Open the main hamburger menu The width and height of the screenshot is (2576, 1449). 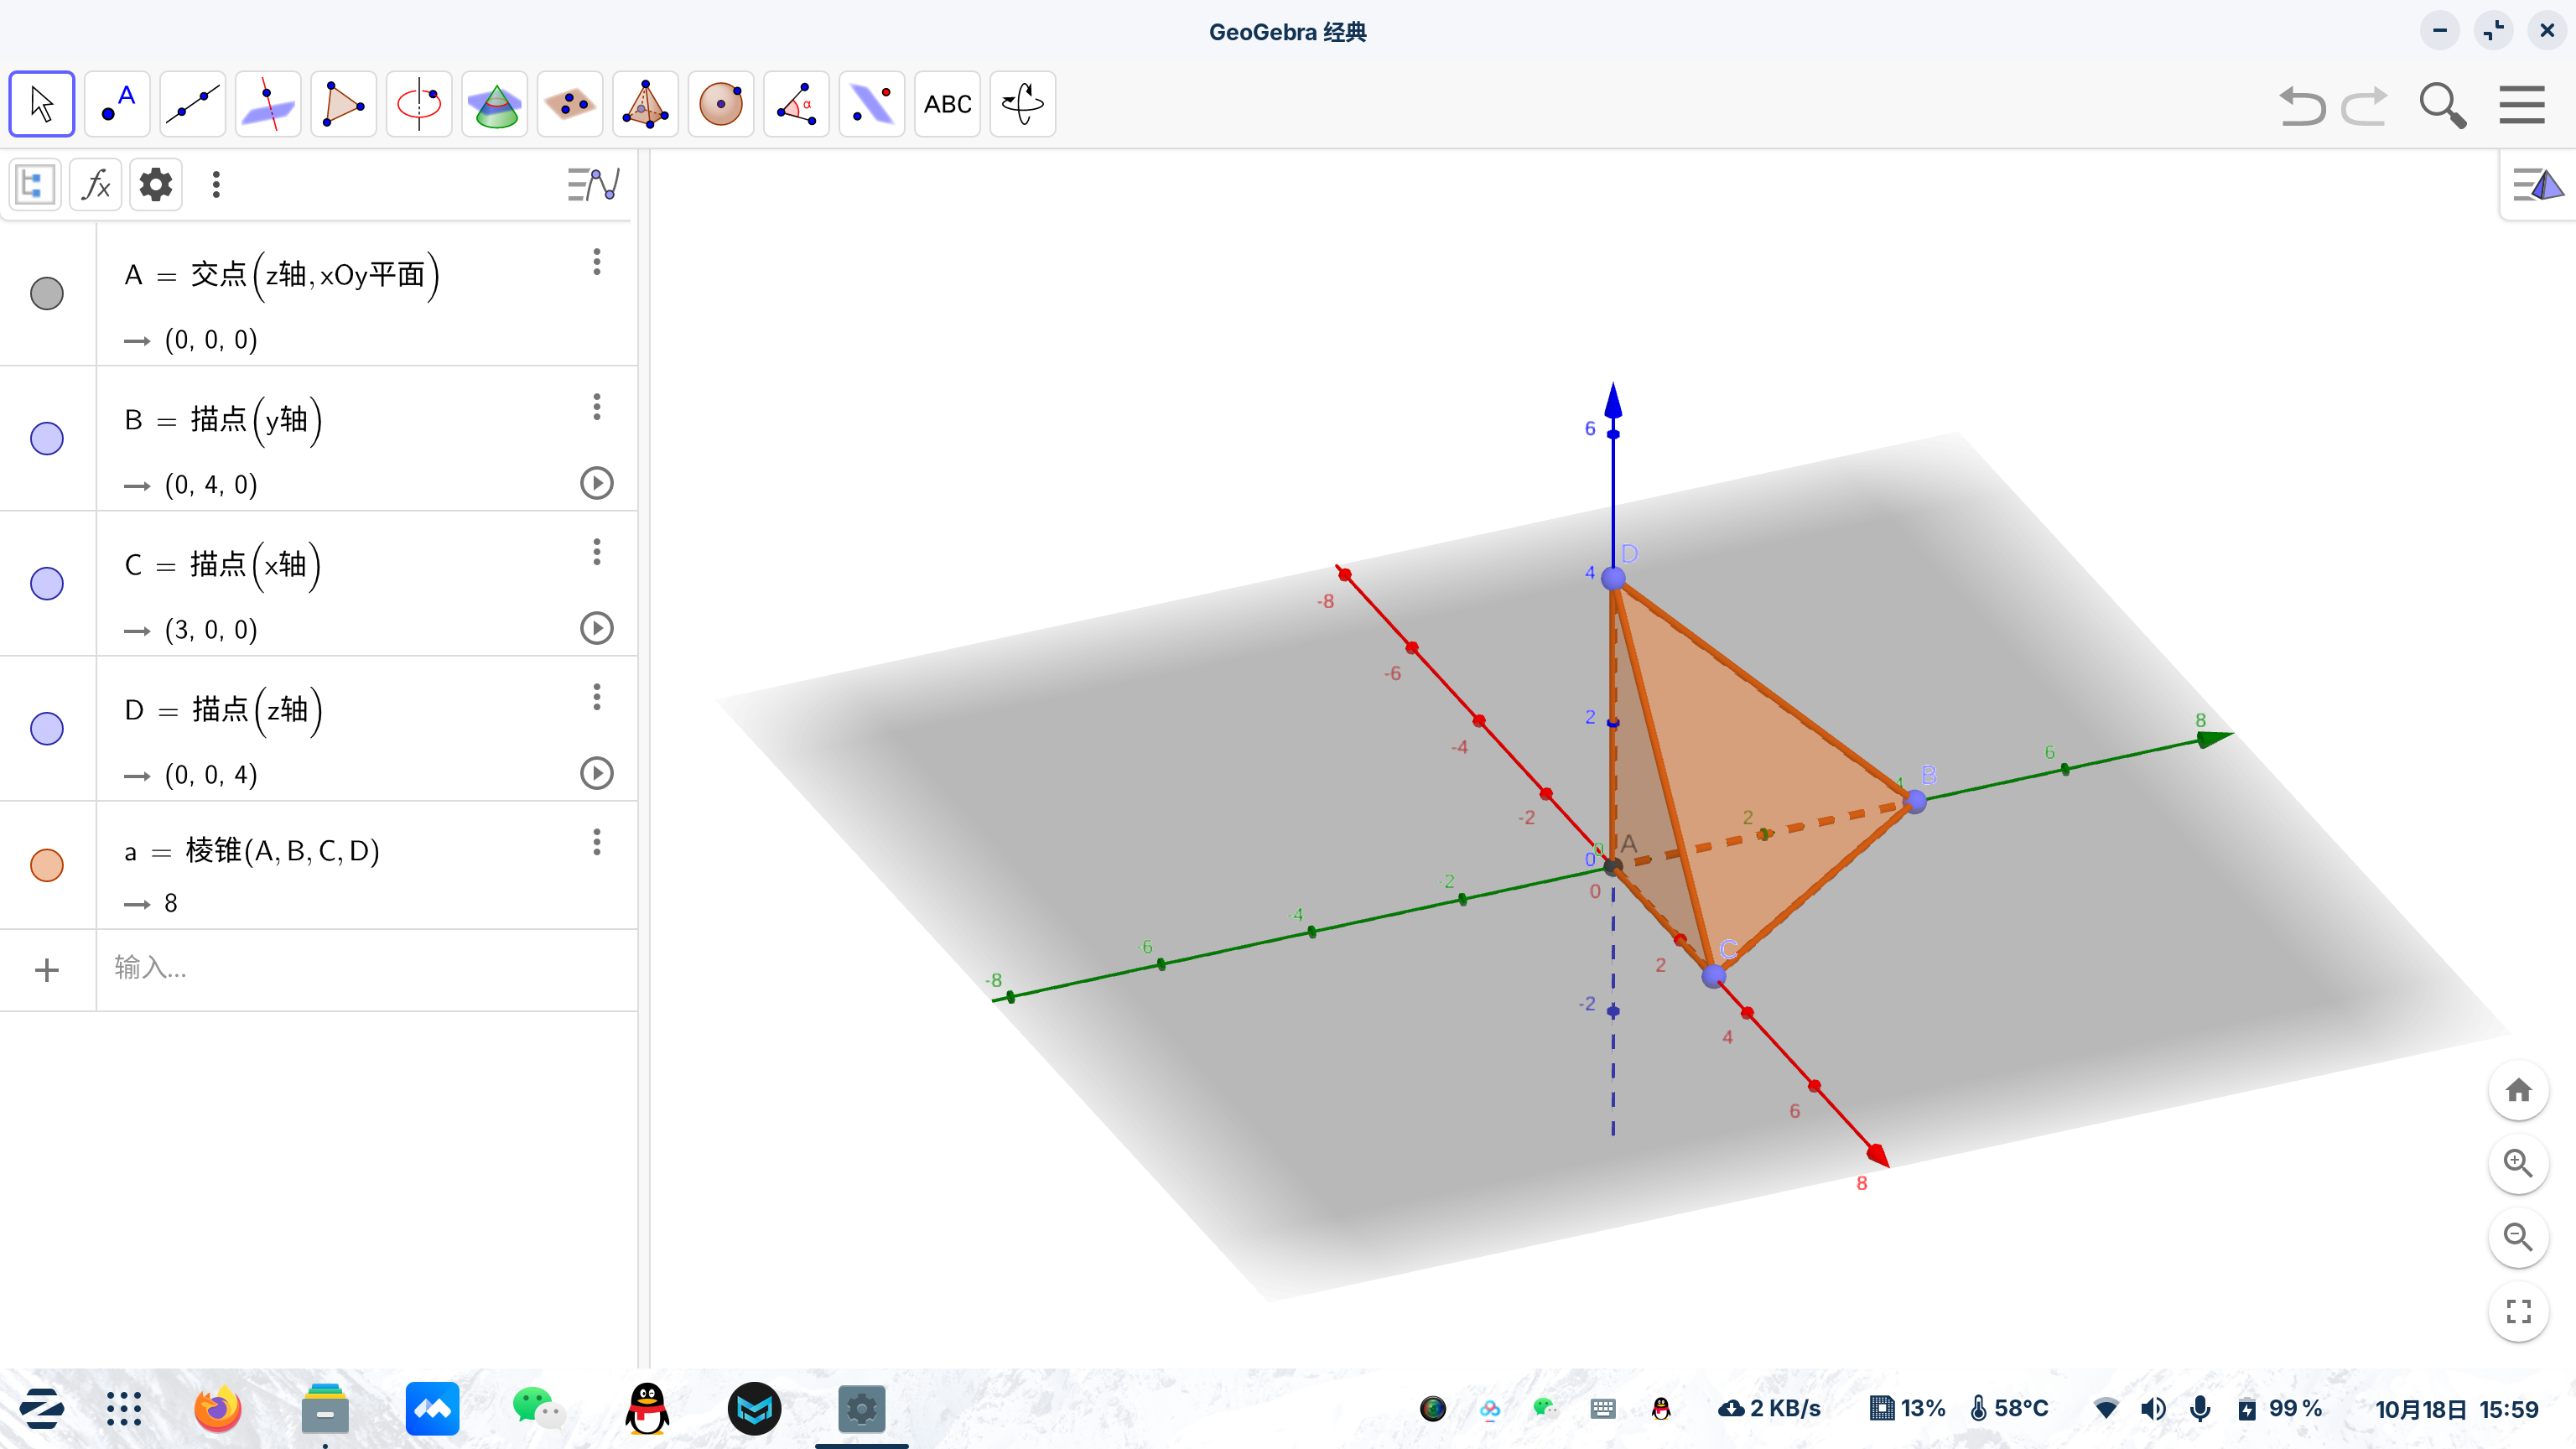tap(2521, 105)
